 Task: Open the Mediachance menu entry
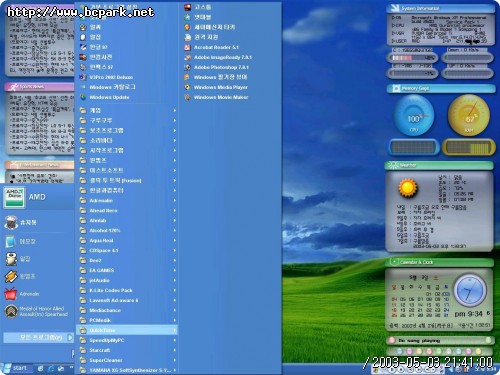point(127,310)
